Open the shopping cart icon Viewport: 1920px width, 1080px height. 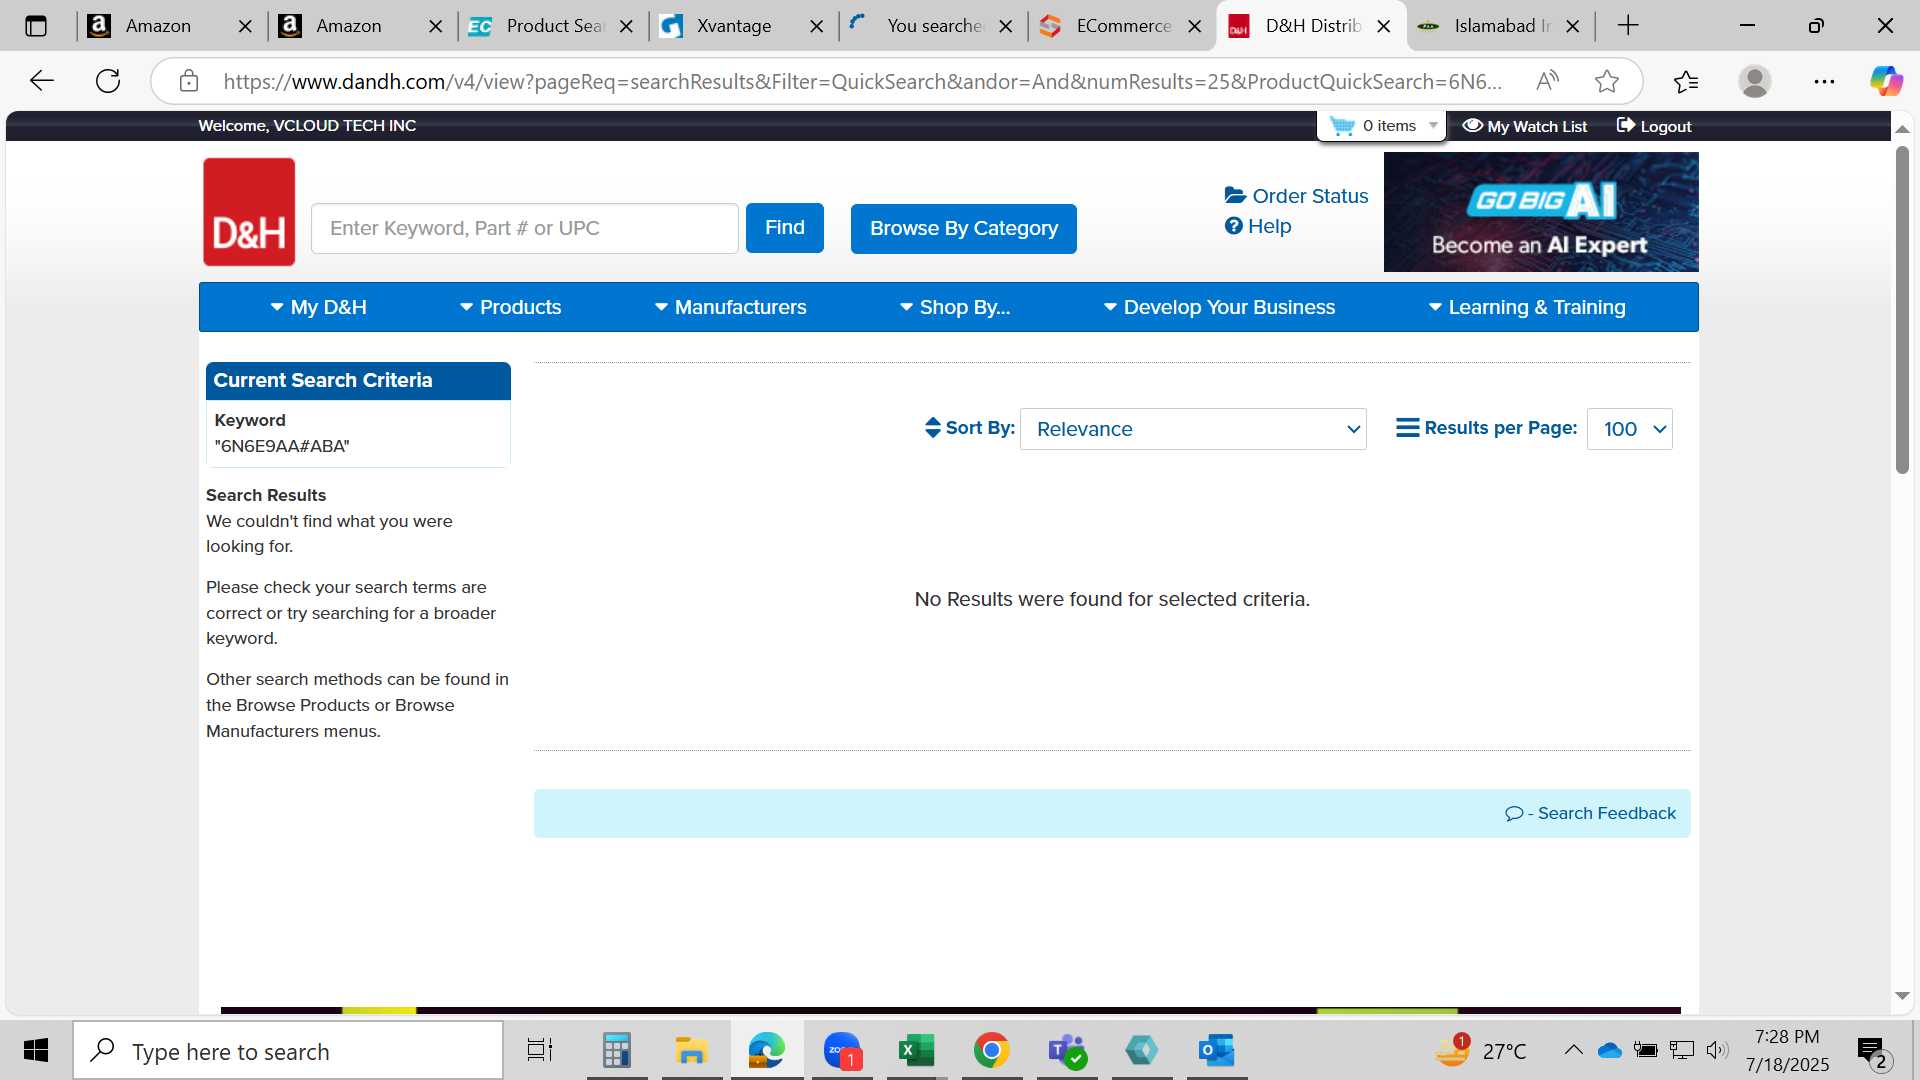pos(1342,126)
